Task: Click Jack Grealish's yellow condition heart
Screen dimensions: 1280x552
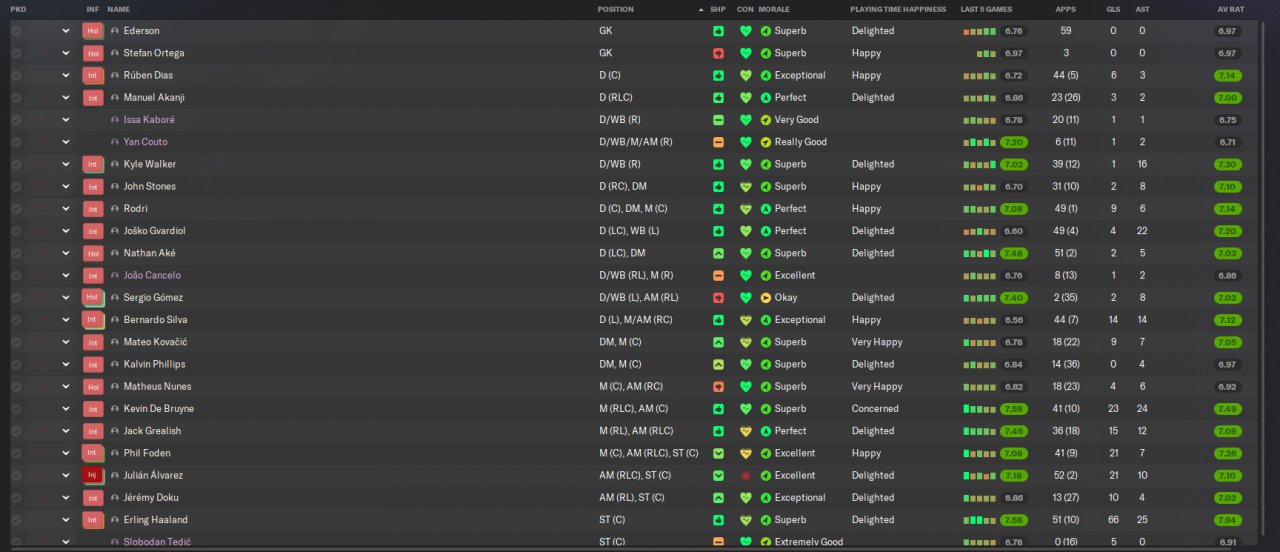Action: [x=745, y=431]
